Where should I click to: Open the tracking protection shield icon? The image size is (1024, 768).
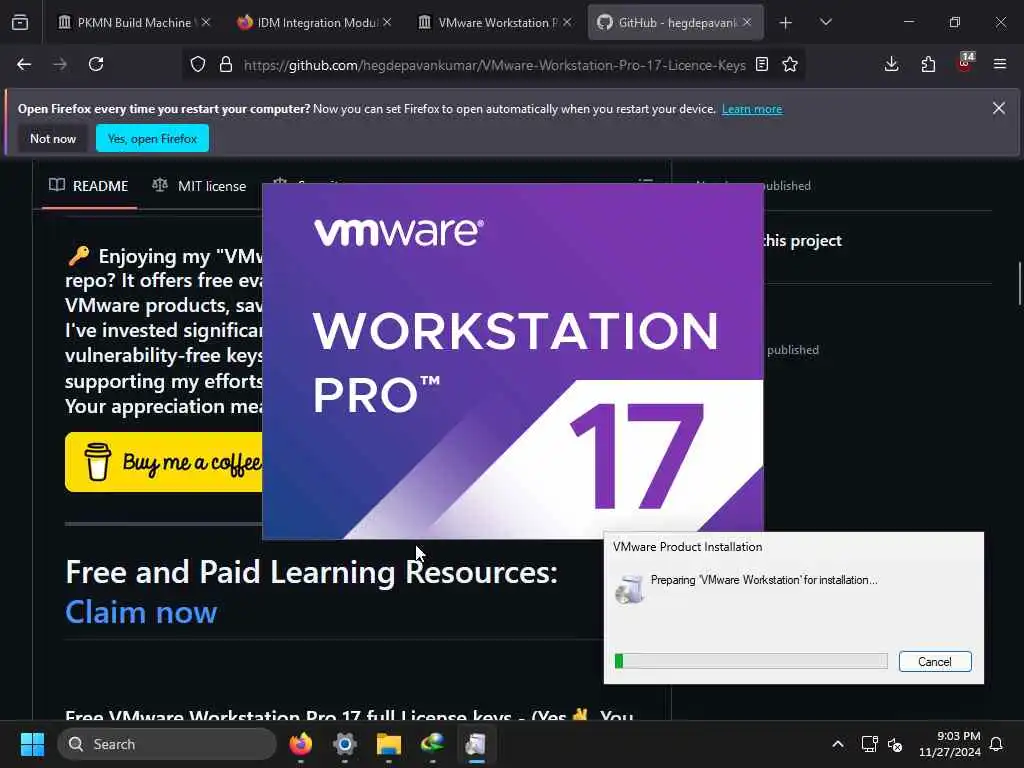click(198, 64)
